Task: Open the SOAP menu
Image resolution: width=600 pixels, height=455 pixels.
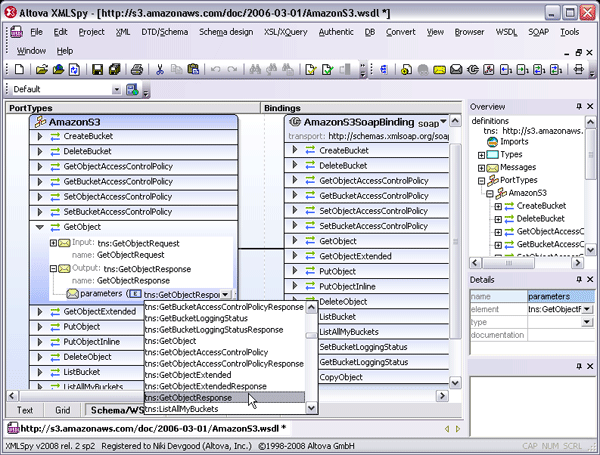Action: tap(538, 32)
